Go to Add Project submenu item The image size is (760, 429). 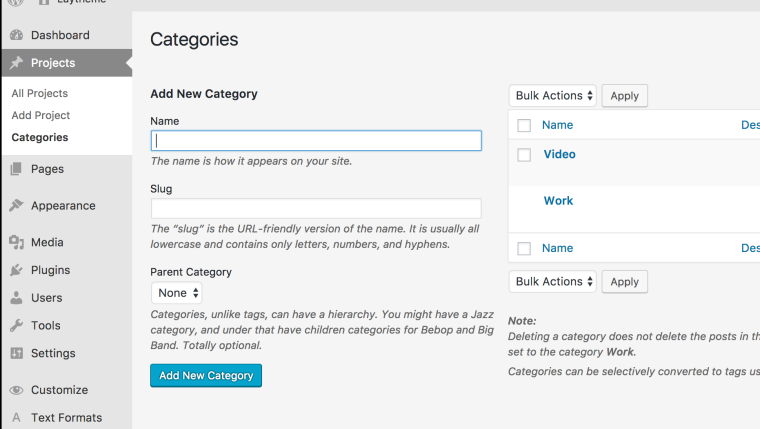(x=41, y=115)
